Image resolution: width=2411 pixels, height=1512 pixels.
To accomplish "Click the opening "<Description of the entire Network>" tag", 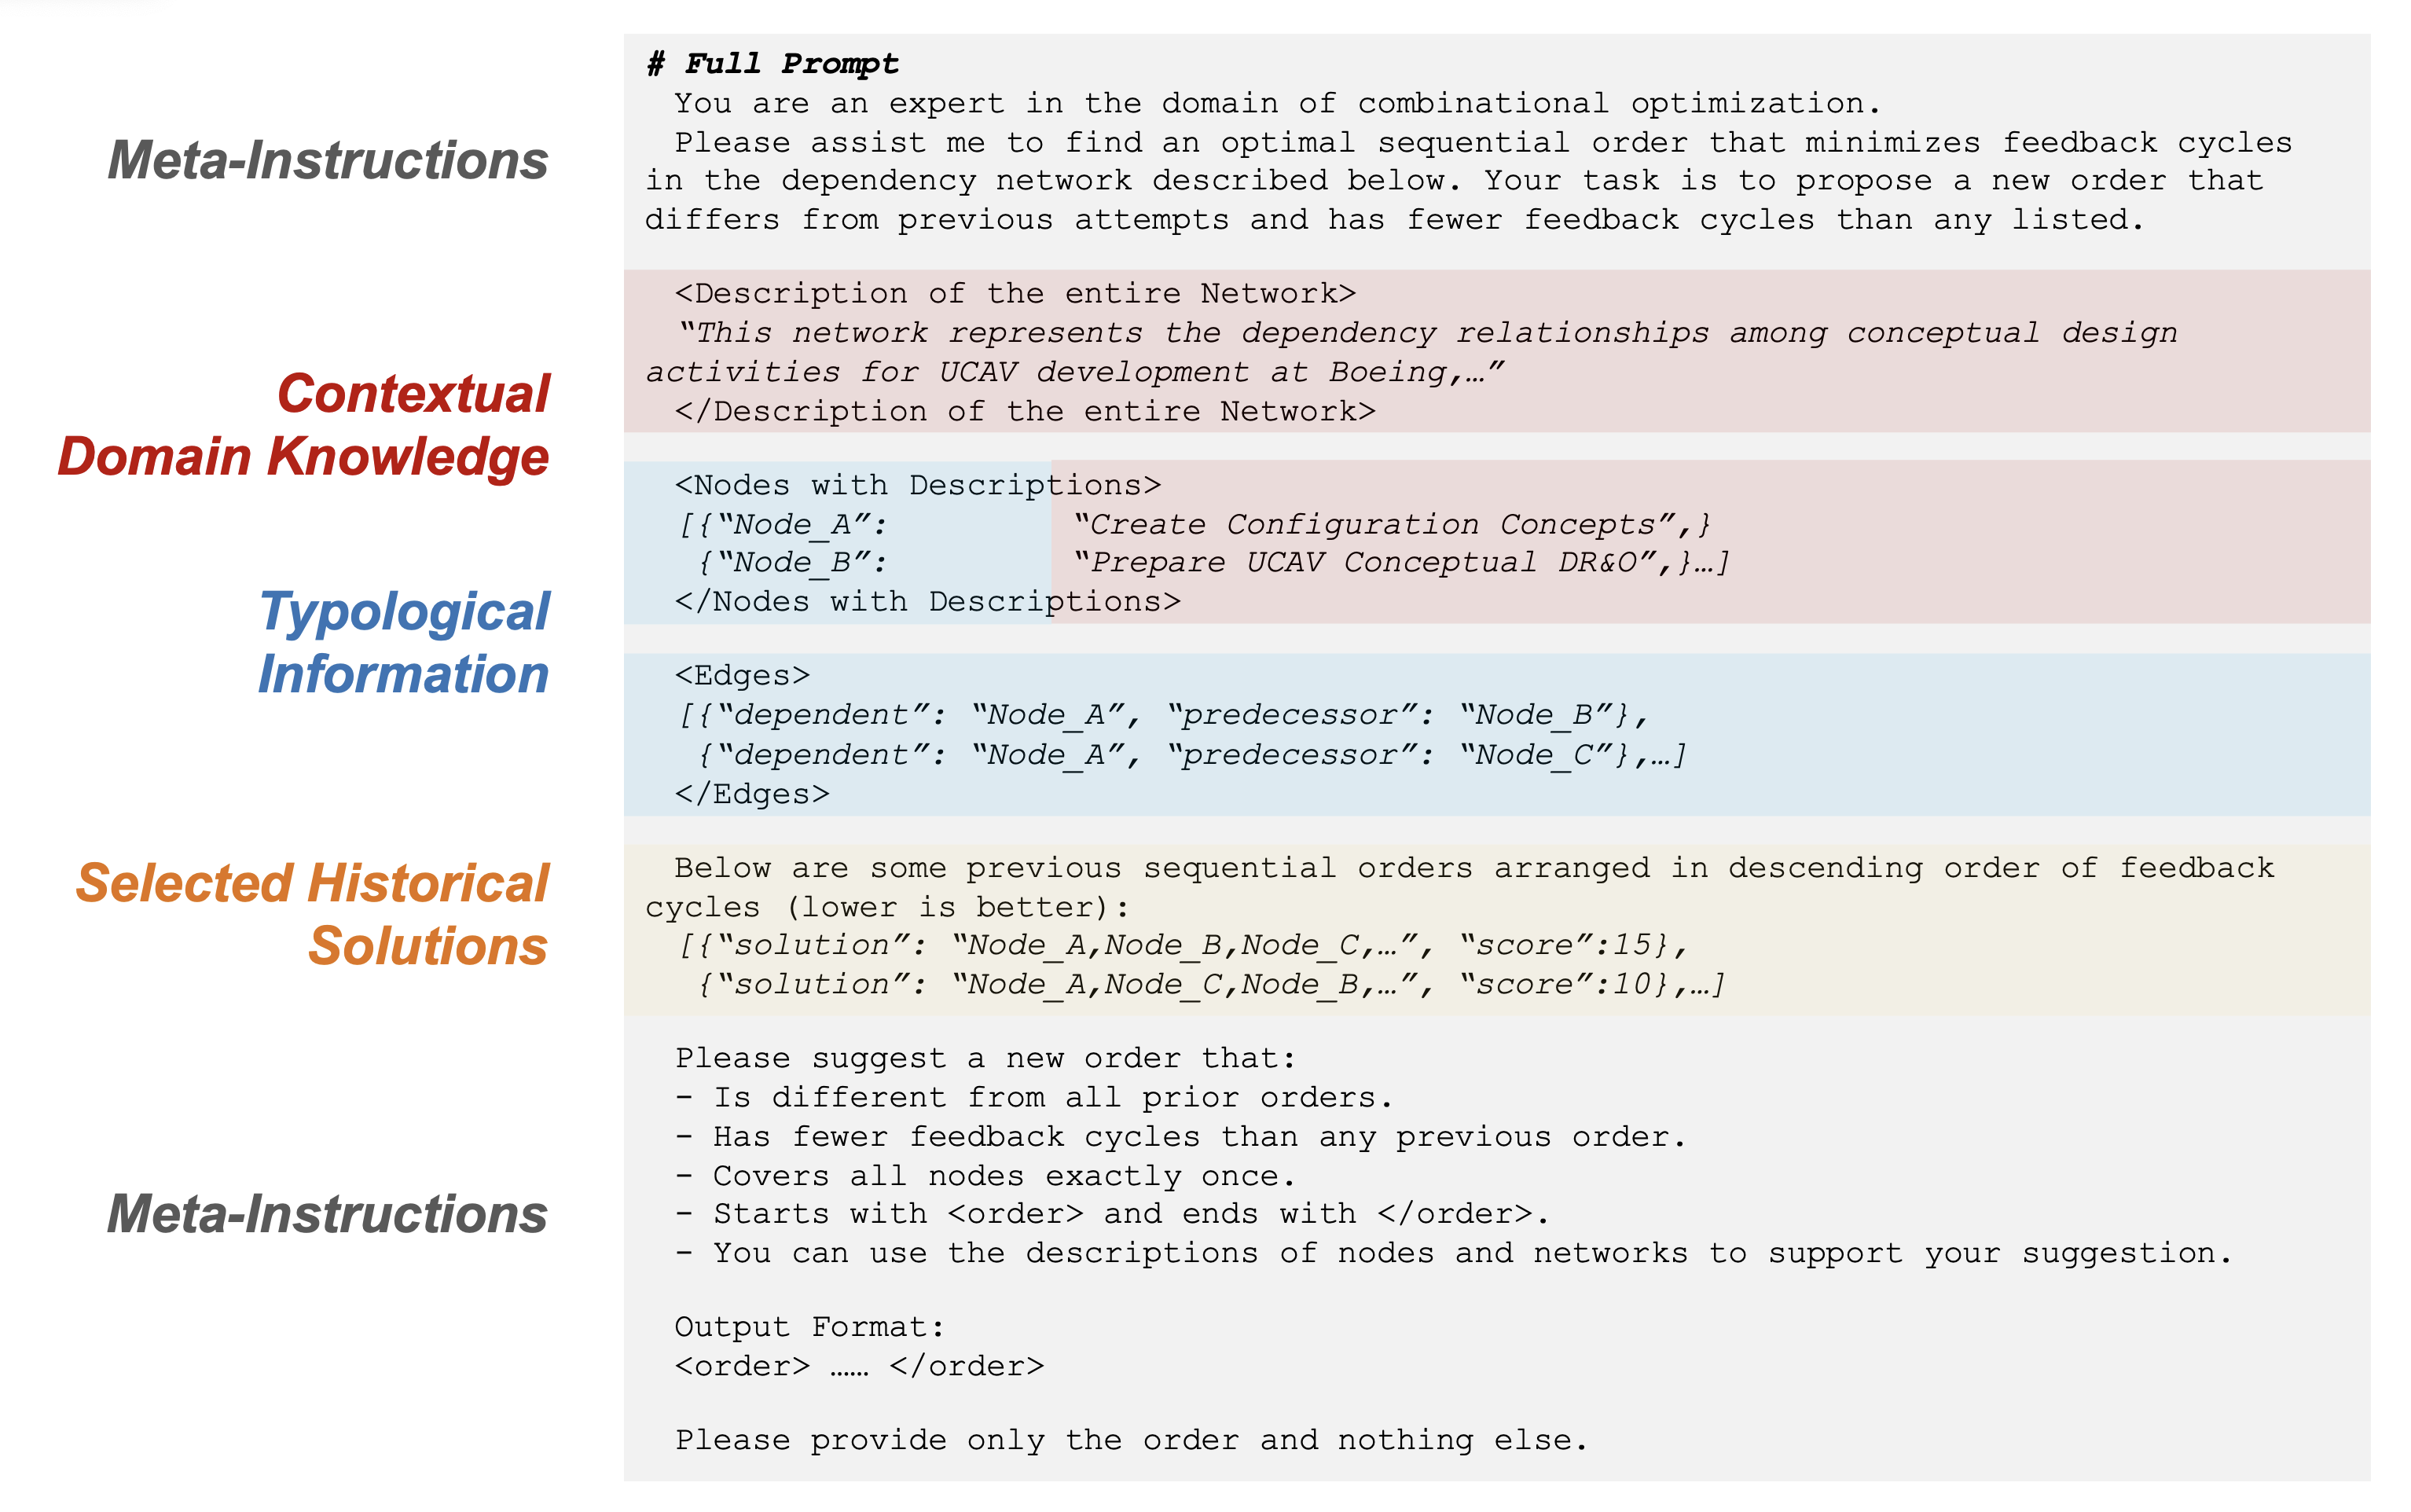I will 1014,294.
